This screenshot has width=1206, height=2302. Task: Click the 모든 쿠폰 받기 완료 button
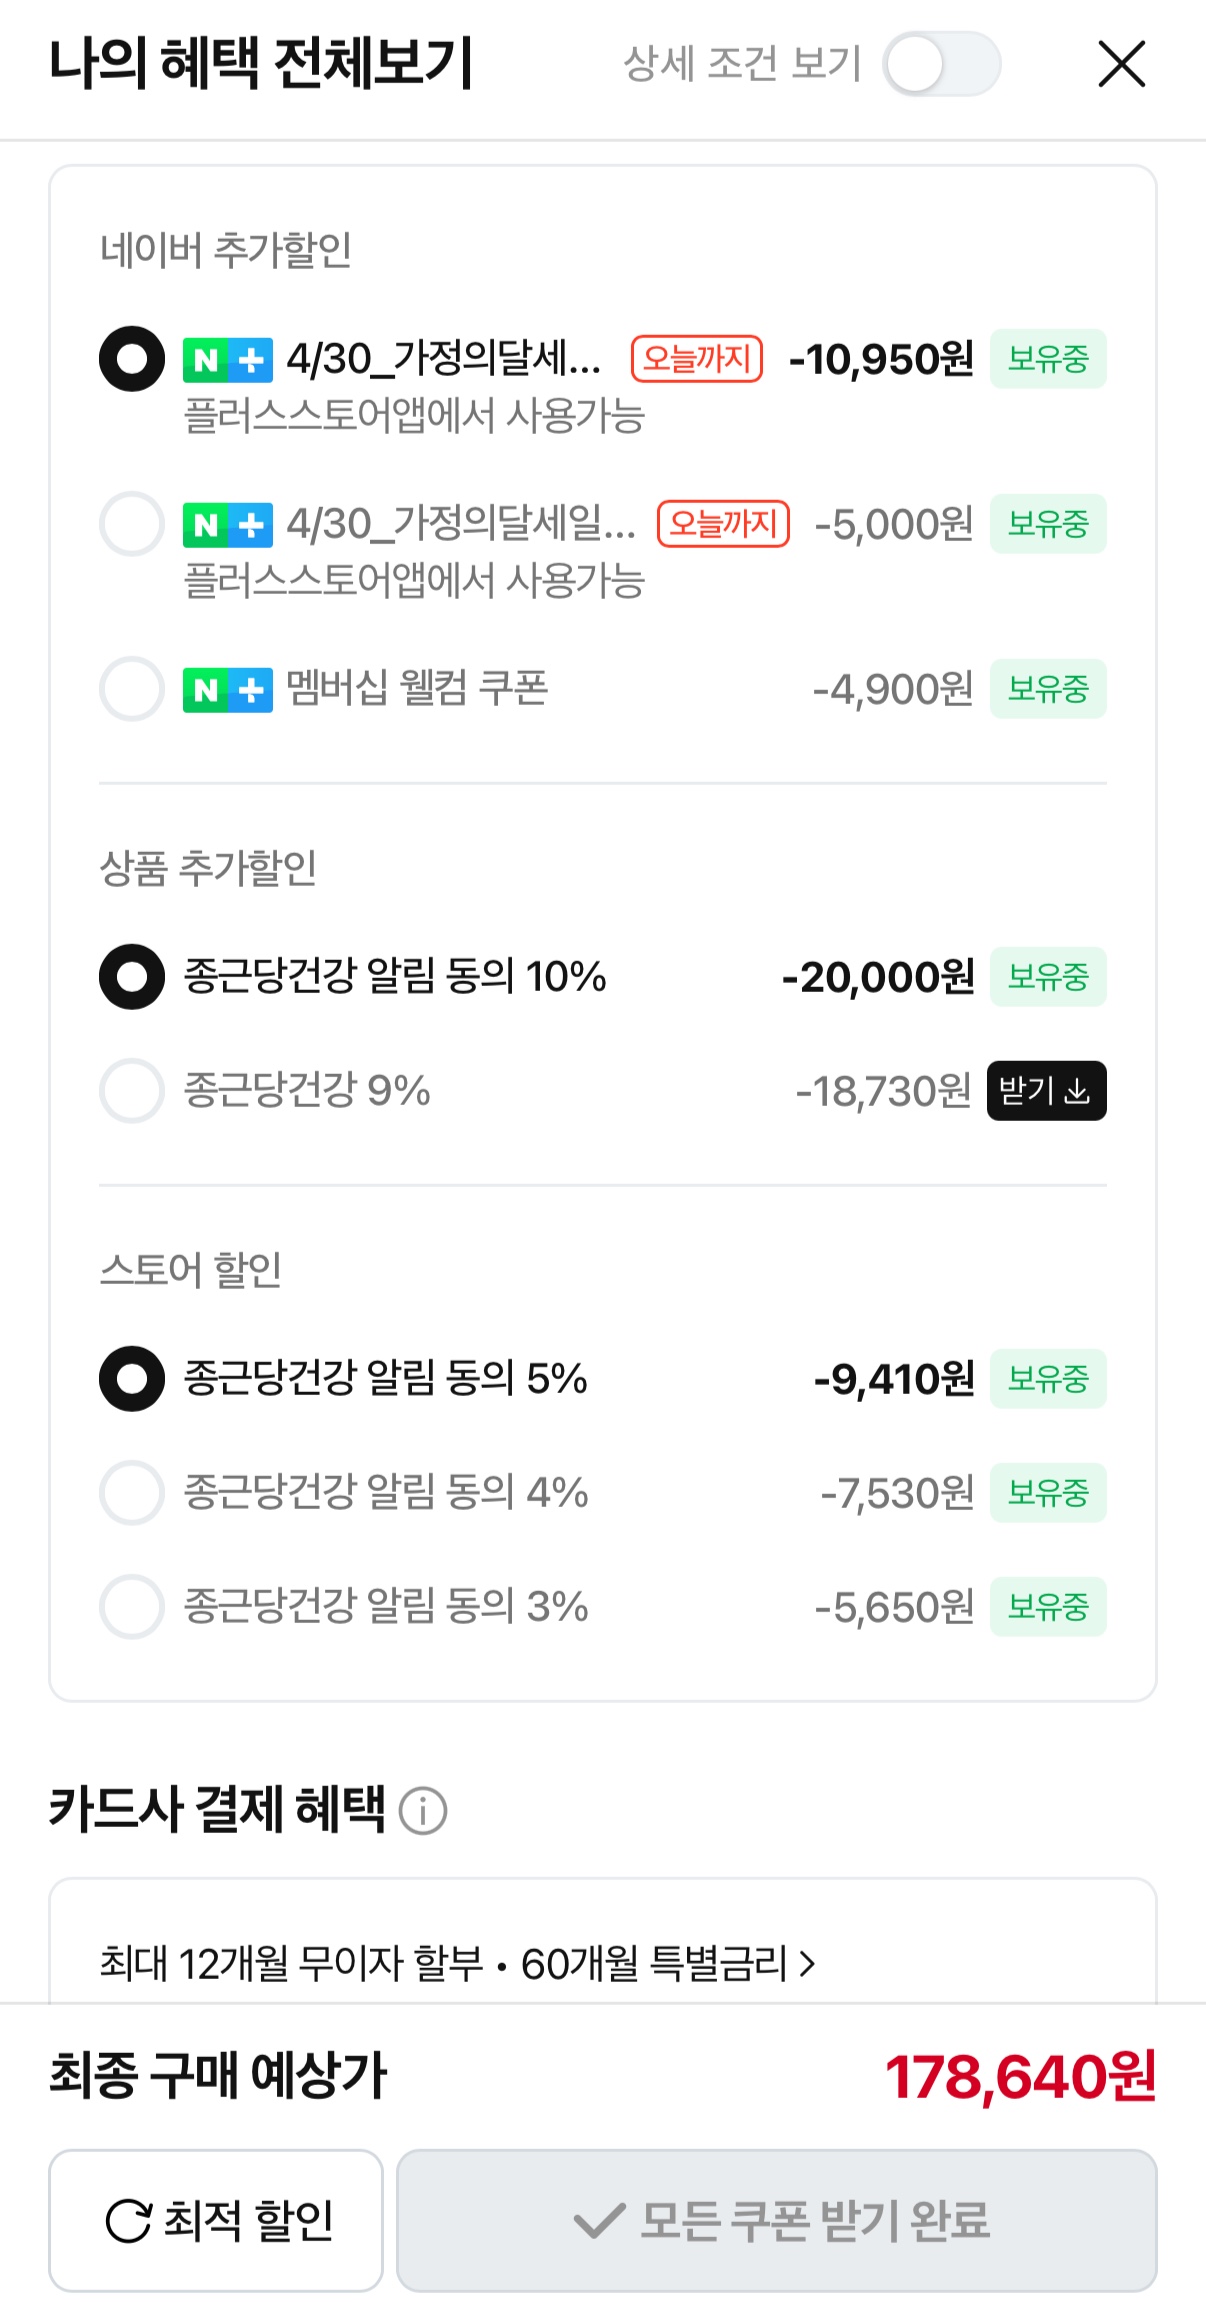(x=777, y=2220)
